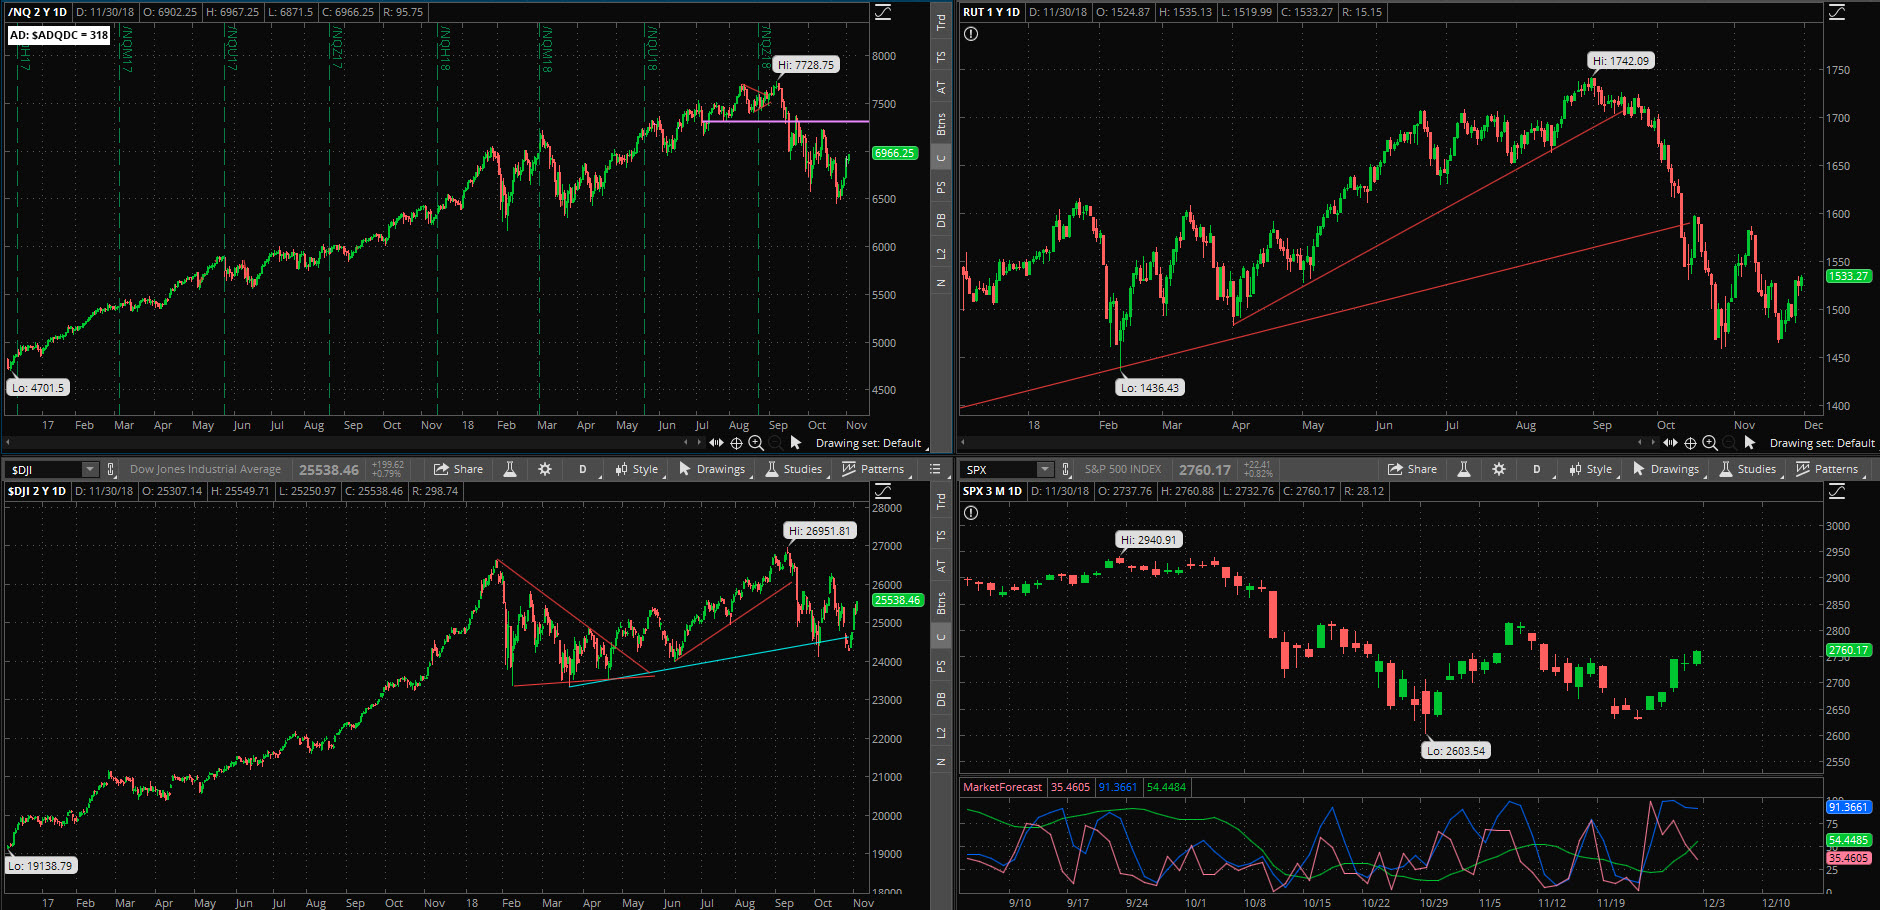Toggle the Btns sidebar tab beside /NQ chart
Image resolution: width=1880 pixels, height=910 pixels.
(x=941, y=125)
